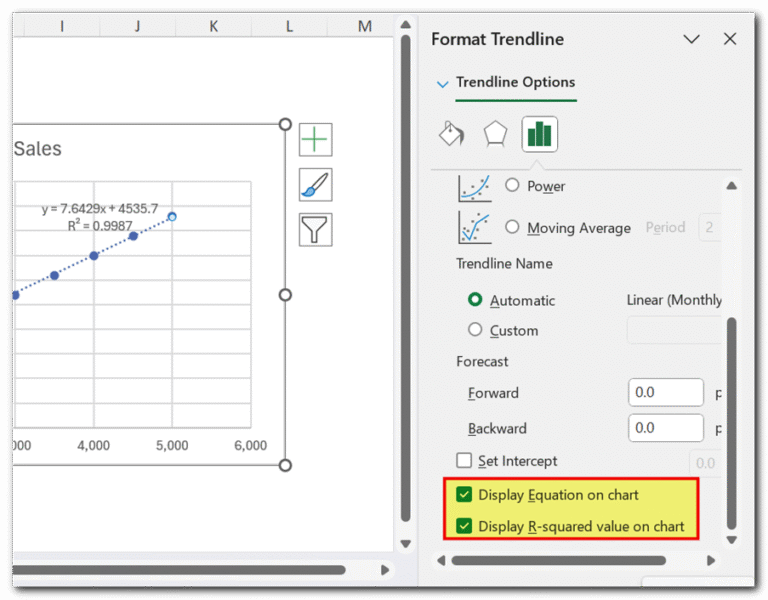Click the pane's horizontal scroll left arrow
Screen dimensions: 768x600
[441, 560]
